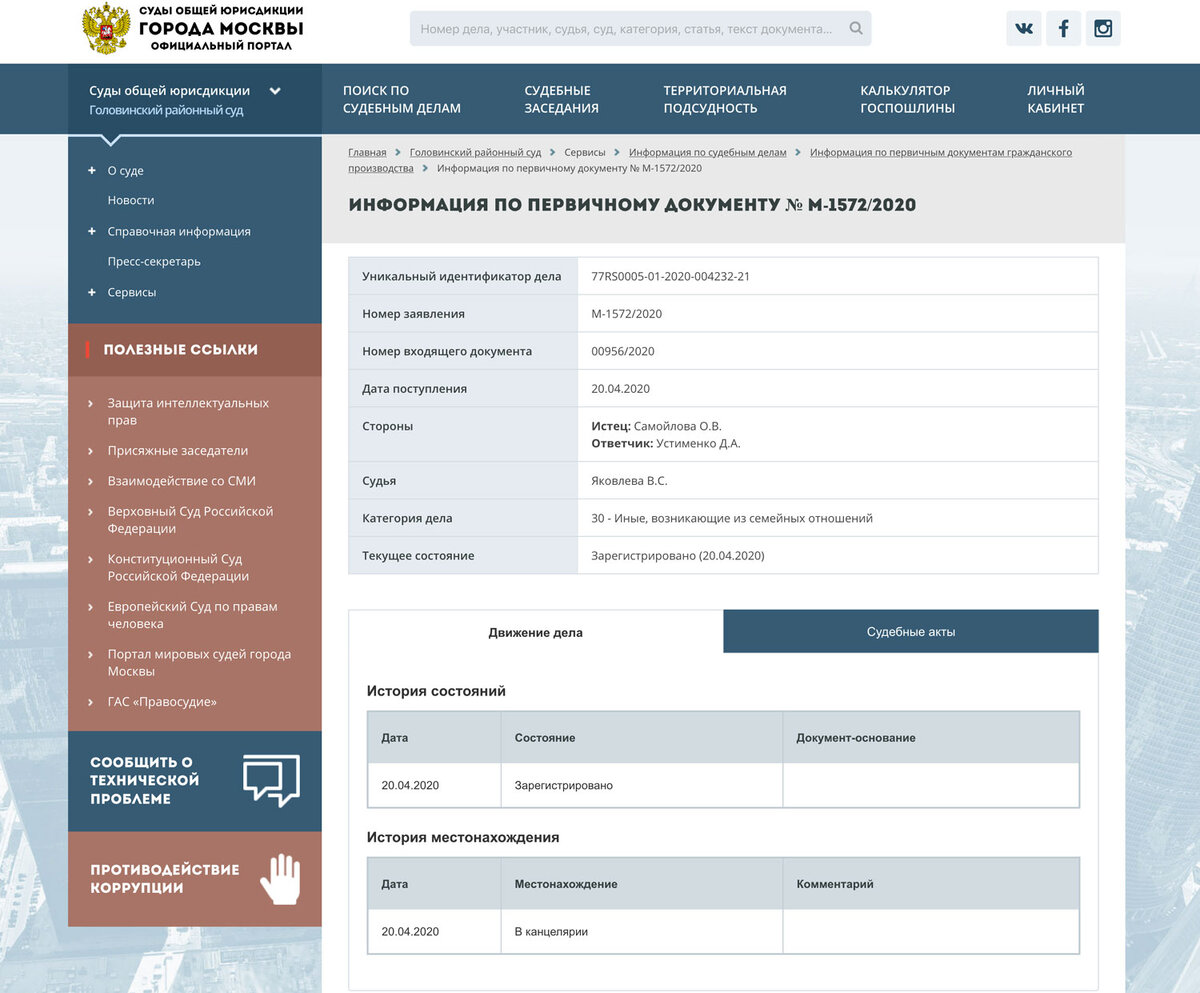The image size is (1200, 993).
Task: Open Информация по судебным делам breadcrumb
Action: (708, 153)
